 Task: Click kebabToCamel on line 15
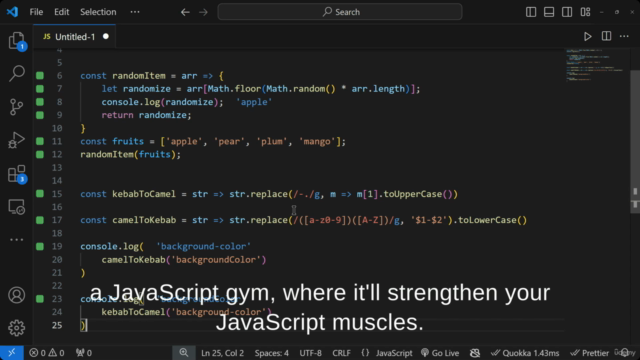coord(144,194)
